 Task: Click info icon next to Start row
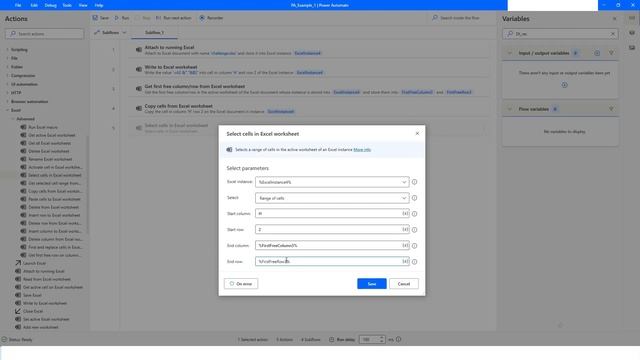point(414,230)
